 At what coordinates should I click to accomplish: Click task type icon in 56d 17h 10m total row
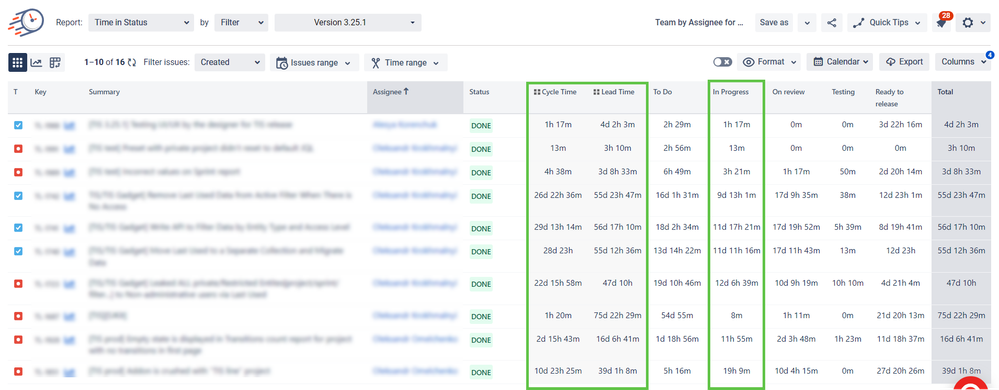click(18, 228)
